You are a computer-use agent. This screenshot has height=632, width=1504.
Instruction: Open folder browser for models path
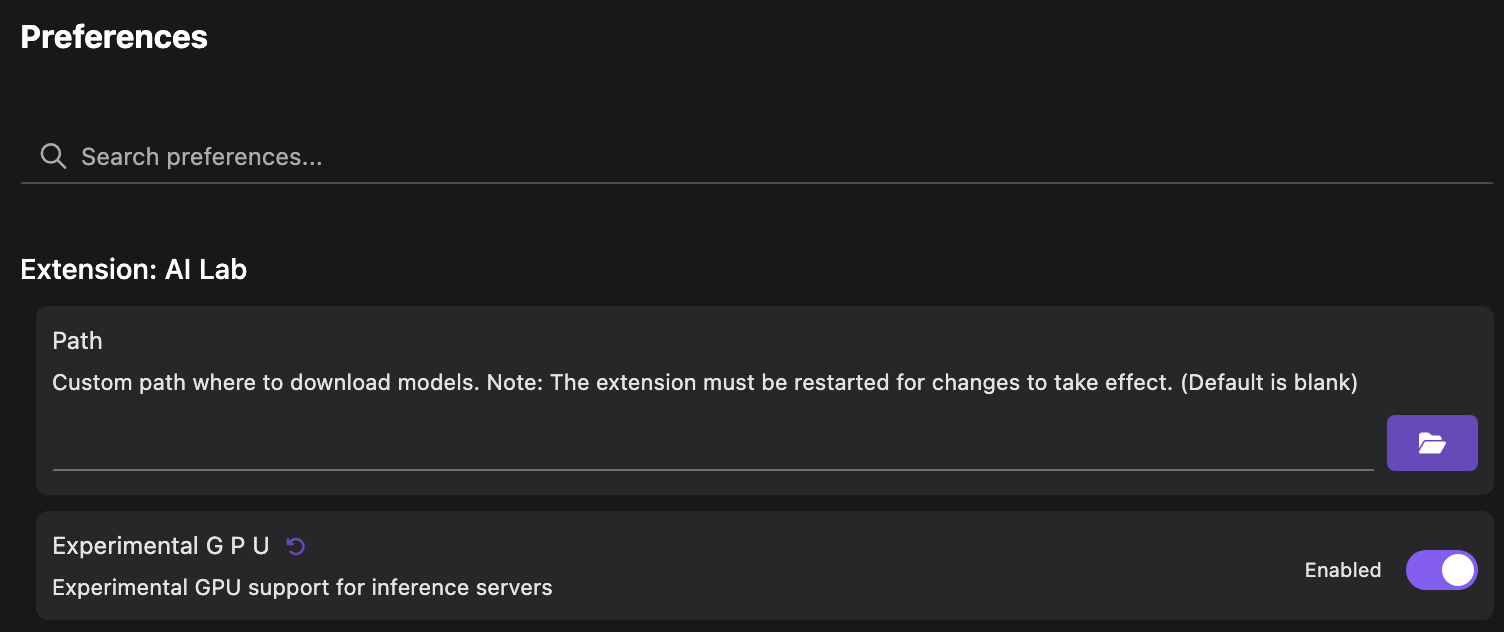(x=1431, y=443)
